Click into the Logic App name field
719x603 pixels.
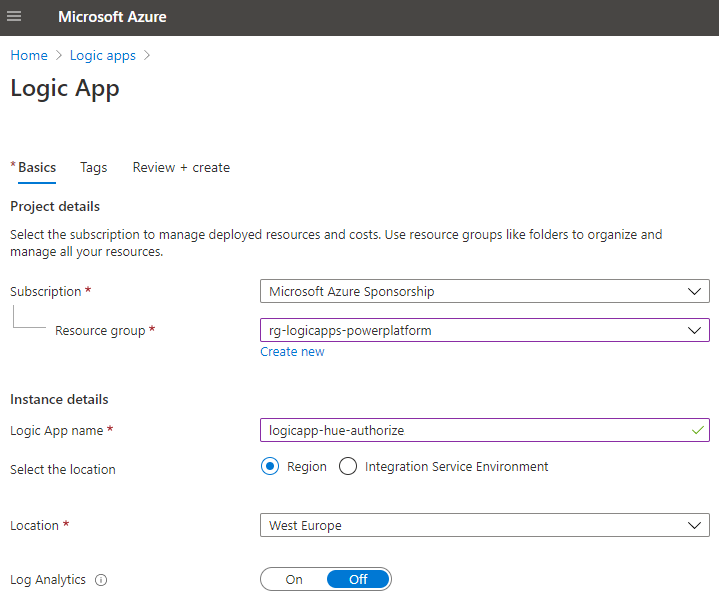point(485,430)
